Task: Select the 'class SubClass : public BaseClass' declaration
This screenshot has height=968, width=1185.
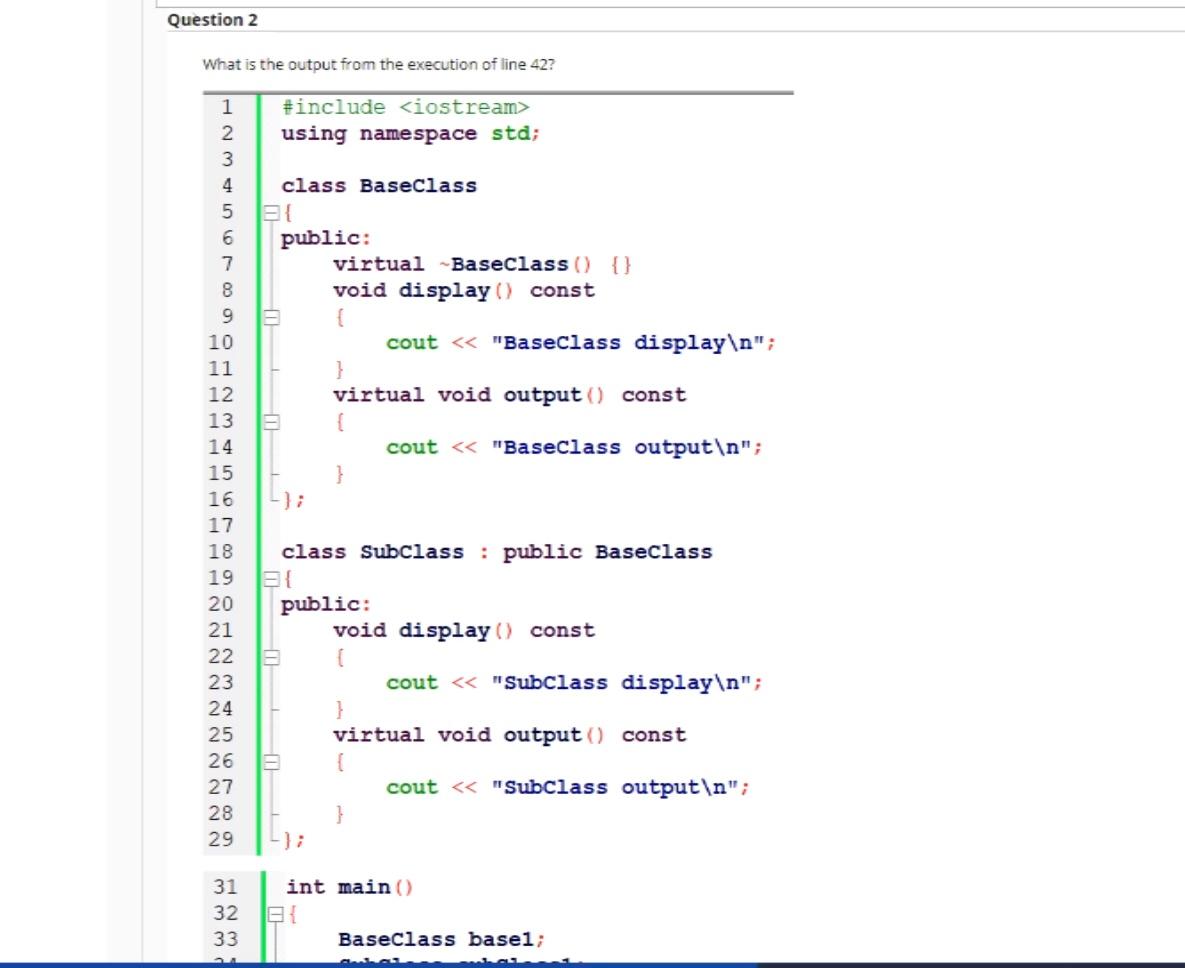Action: point(497,551)
